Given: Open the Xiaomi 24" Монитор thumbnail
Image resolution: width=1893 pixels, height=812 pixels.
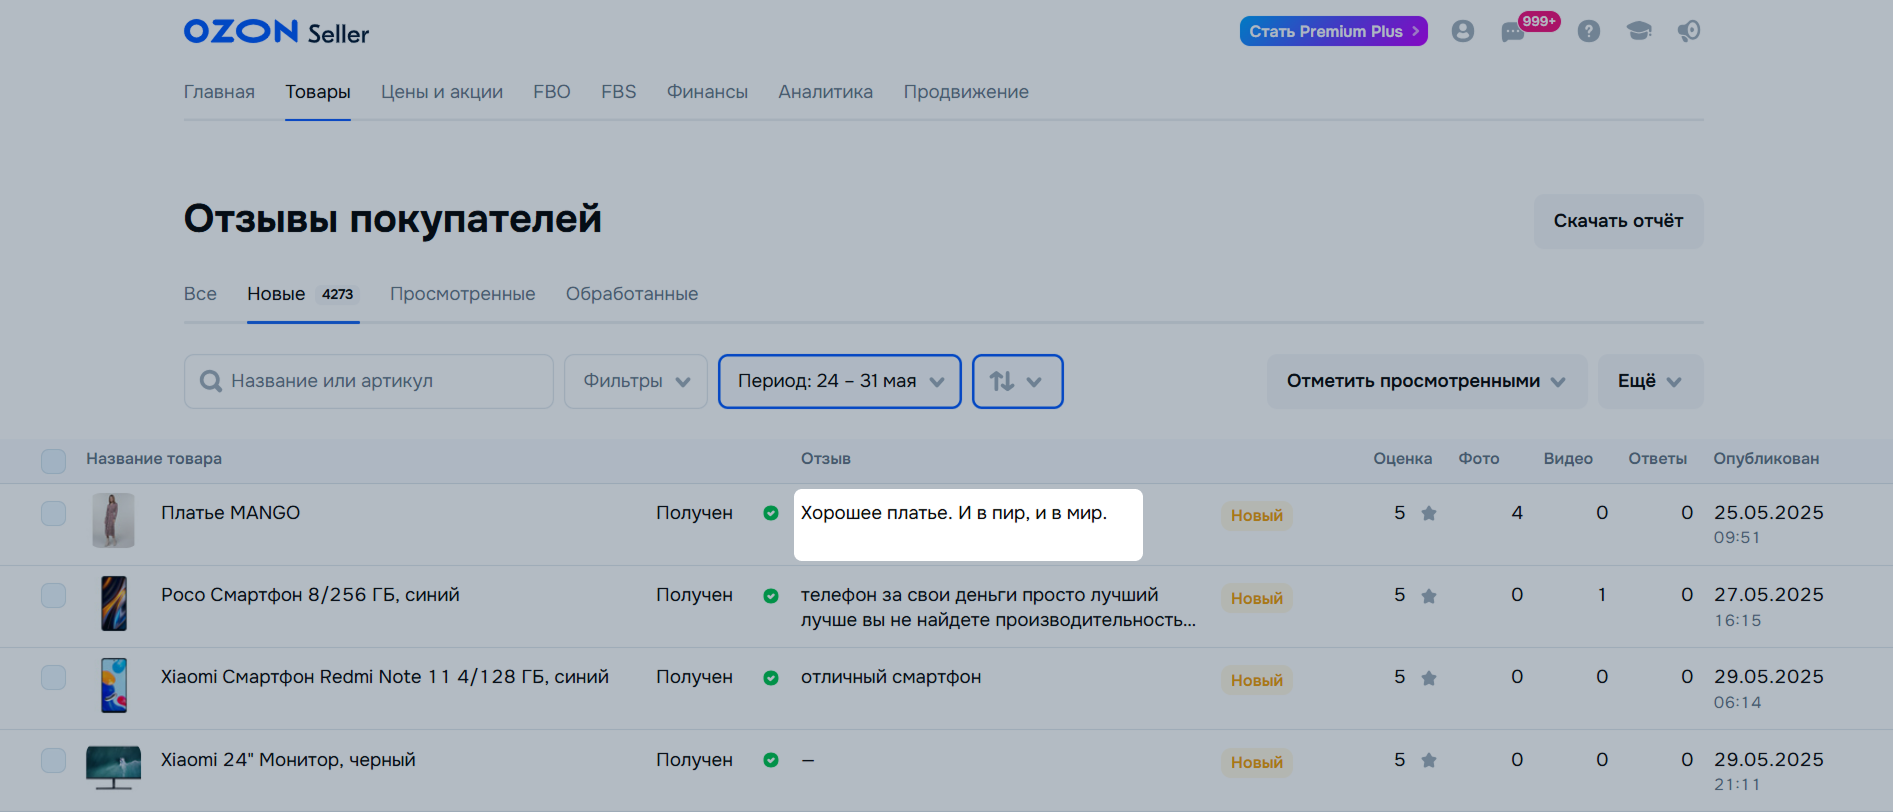Looking at the screenshot, I should pos(113,767).
